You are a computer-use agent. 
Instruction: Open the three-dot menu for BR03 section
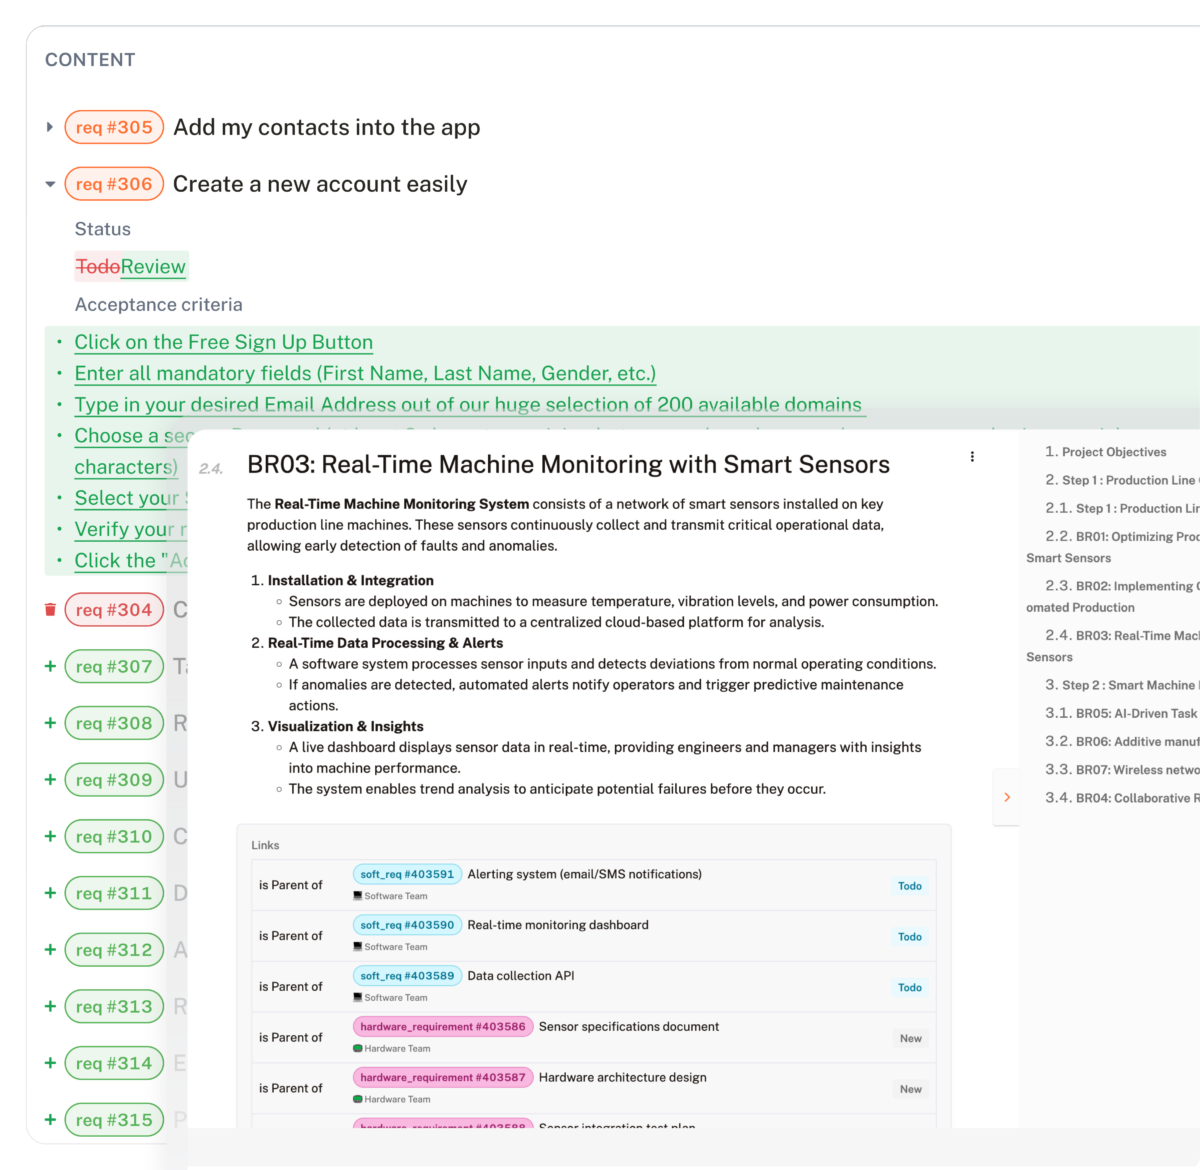pyautogui.click(x=972, y=457)
